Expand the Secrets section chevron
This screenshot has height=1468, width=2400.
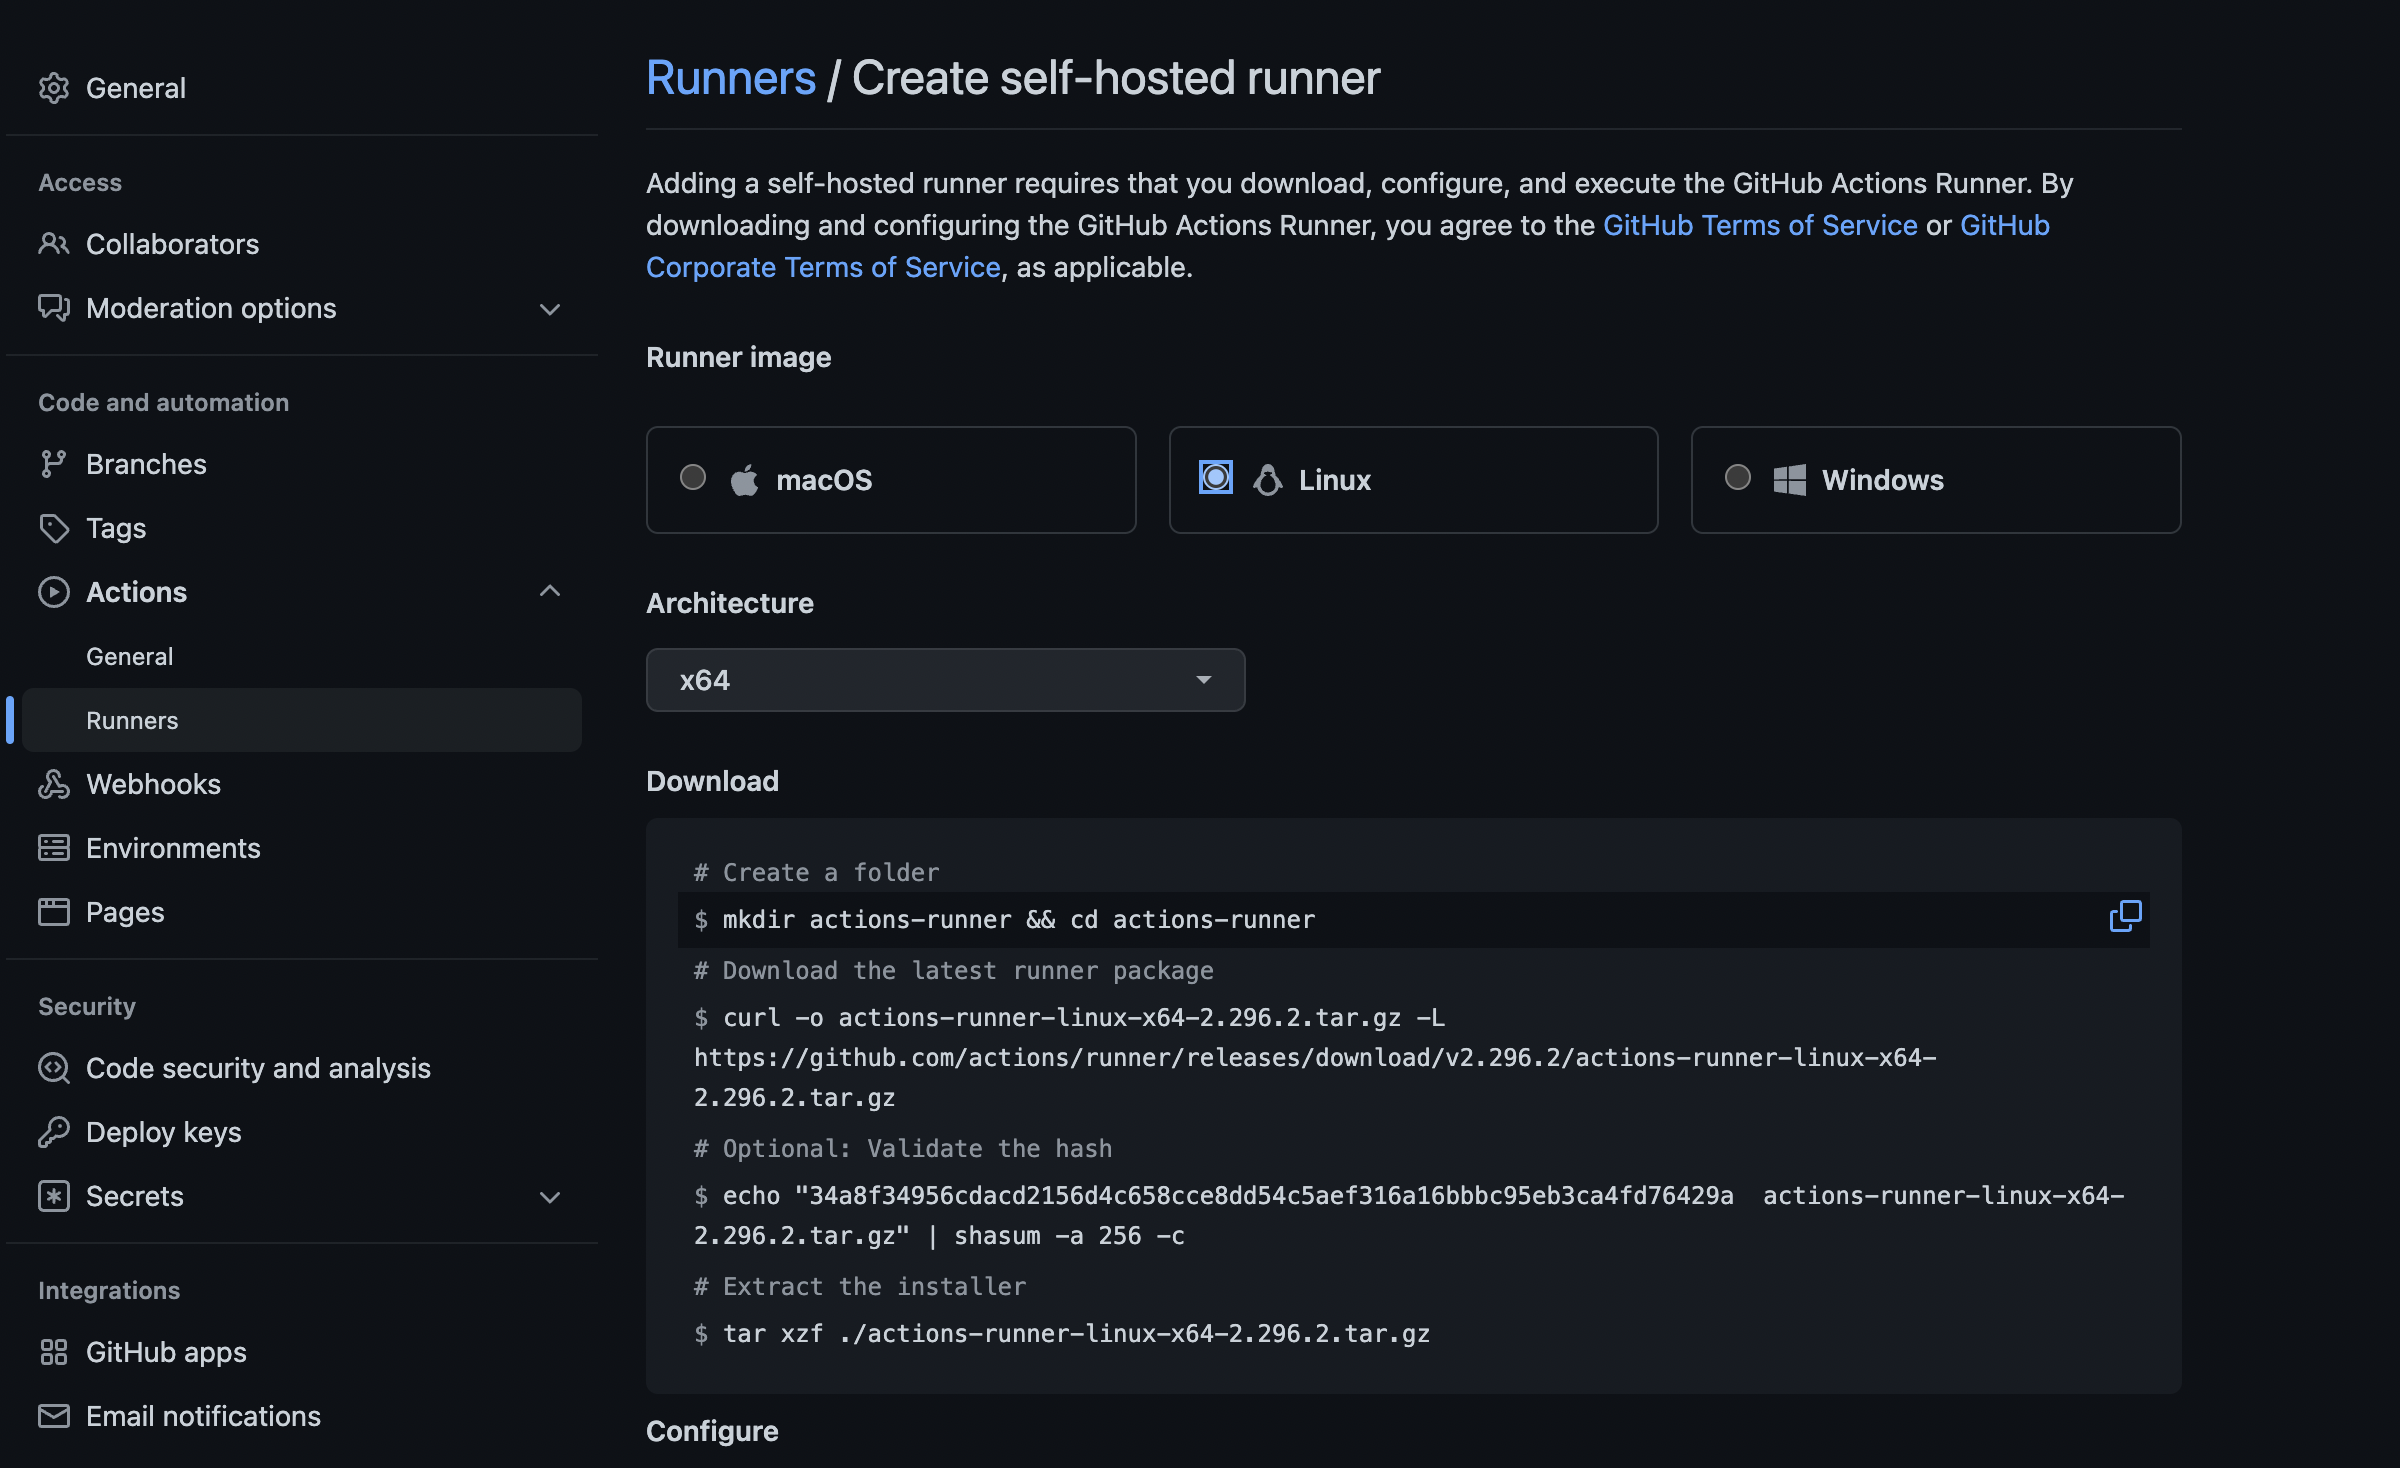550,1197
